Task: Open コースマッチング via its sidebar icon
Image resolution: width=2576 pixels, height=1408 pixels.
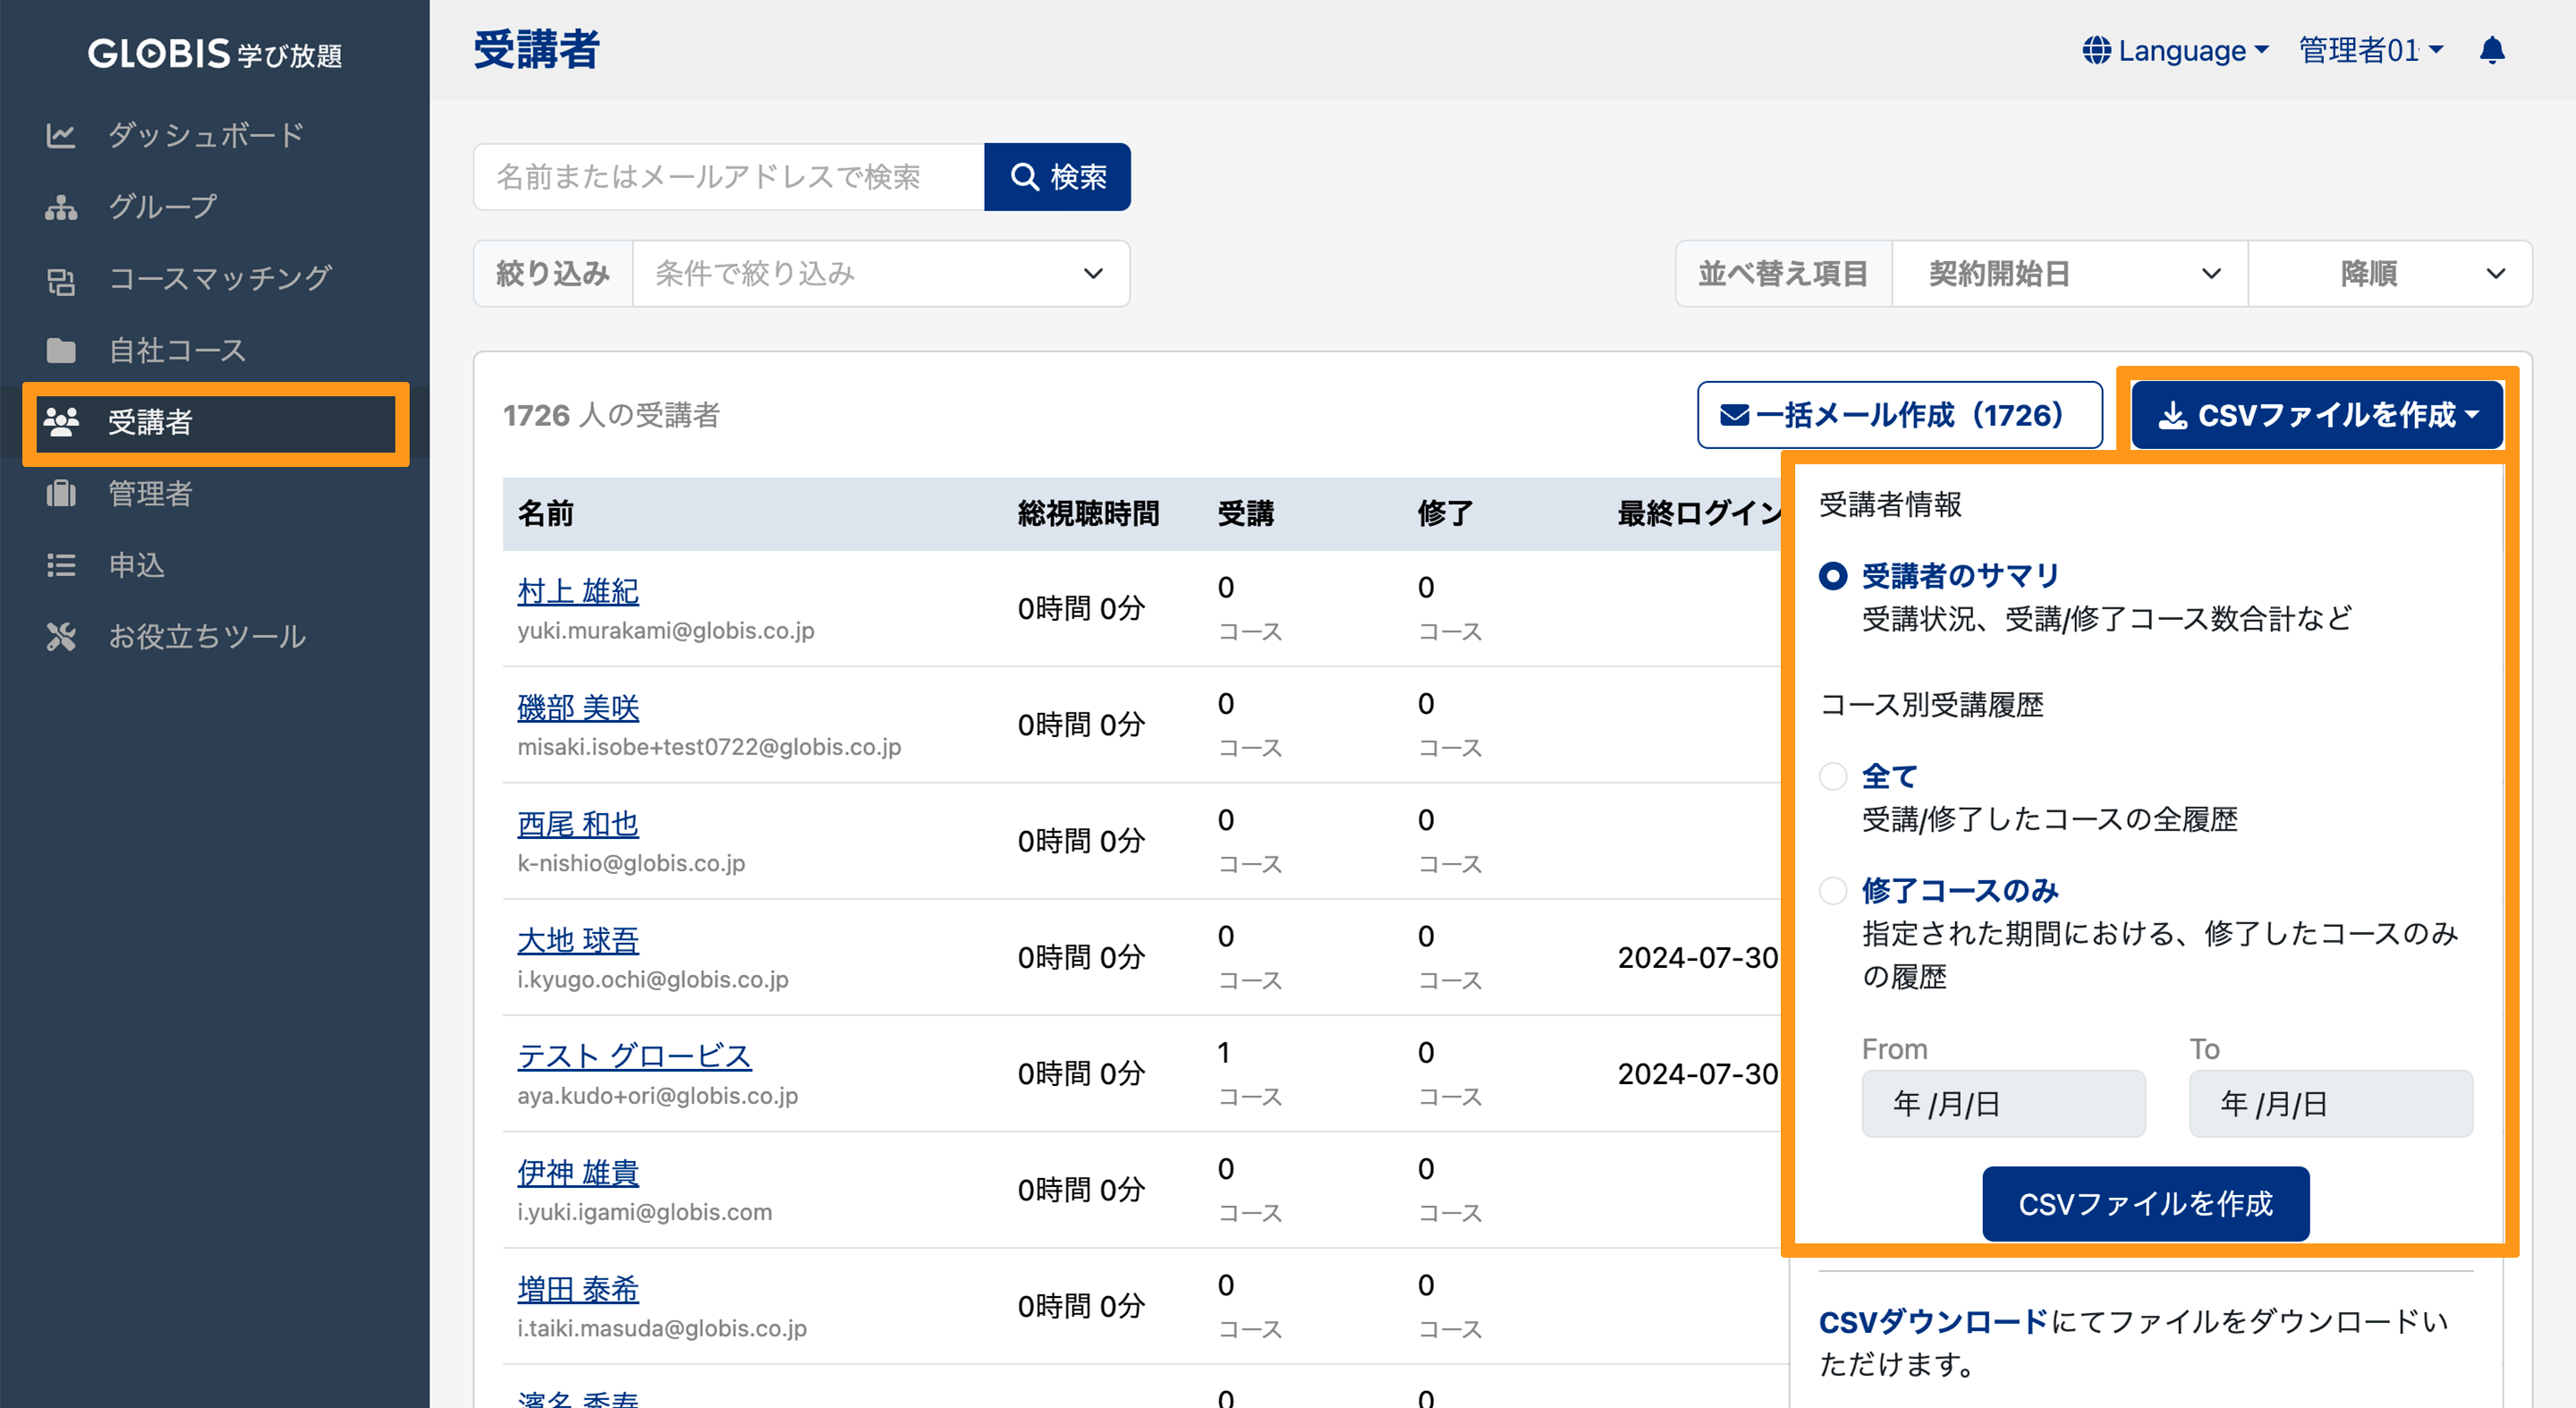Action: coord(62,278)
